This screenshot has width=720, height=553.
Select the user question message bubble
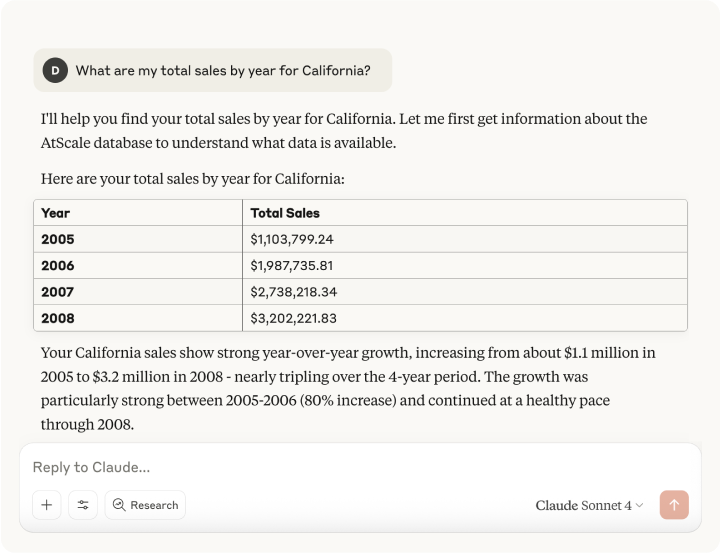[222, 71]
